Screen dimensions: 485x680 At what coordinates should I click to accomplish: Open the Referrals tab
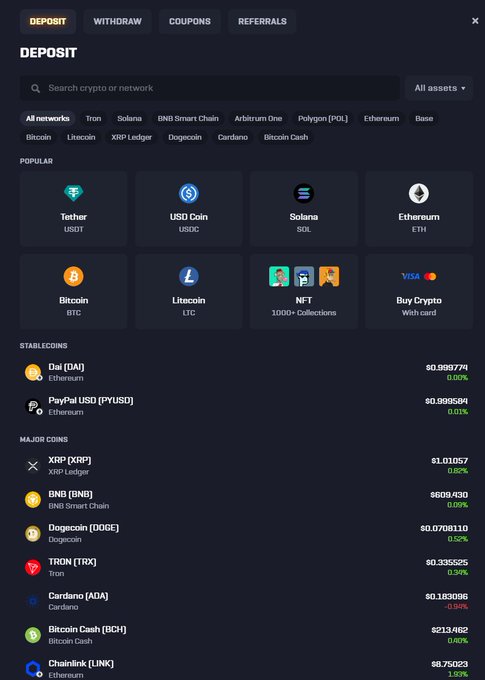click(x=262, y=21)
